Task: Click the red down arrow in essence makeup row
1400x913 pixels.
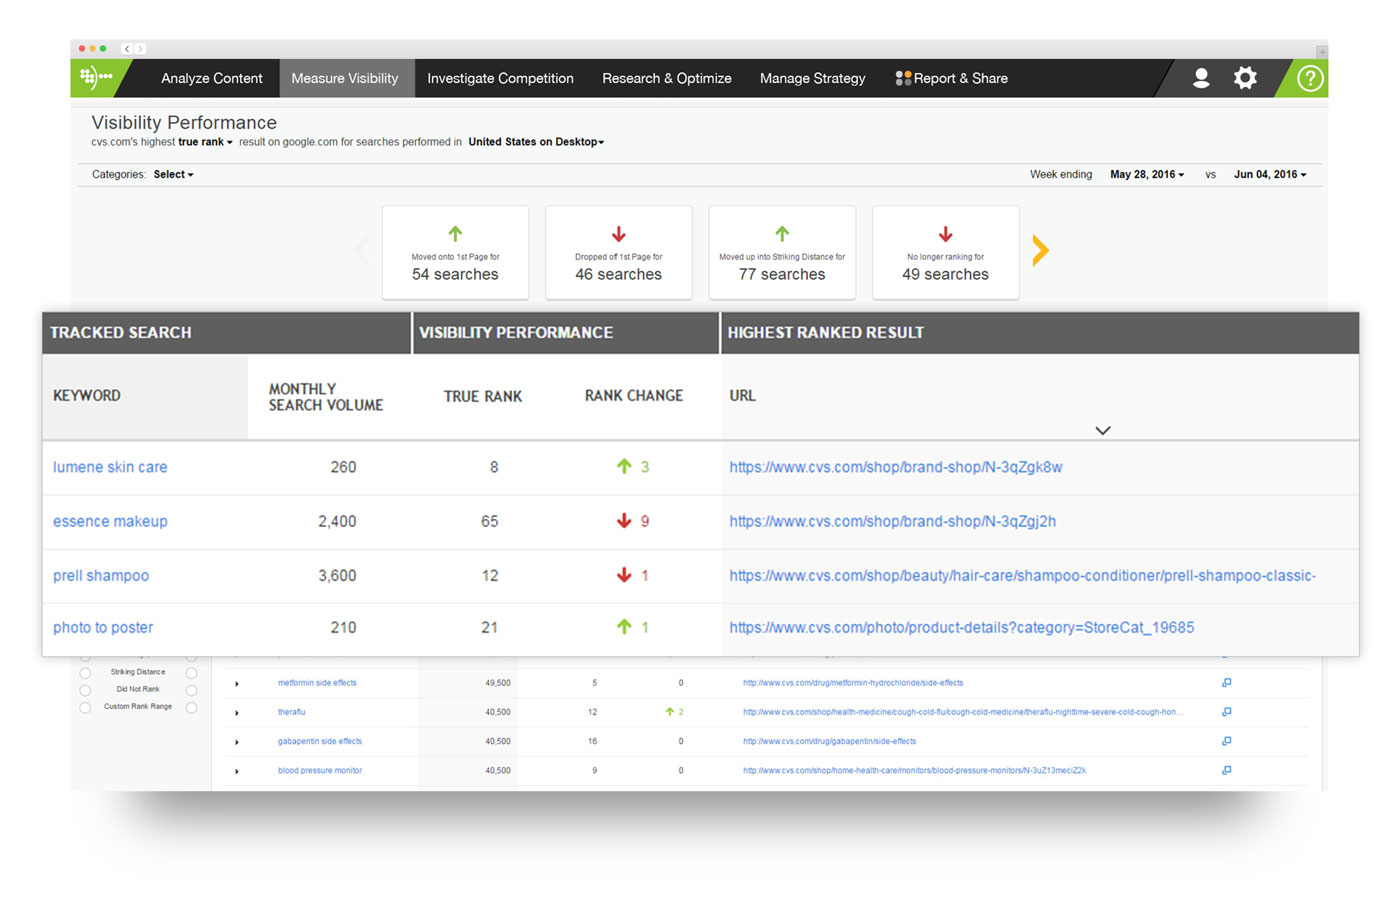Action: 624,521
